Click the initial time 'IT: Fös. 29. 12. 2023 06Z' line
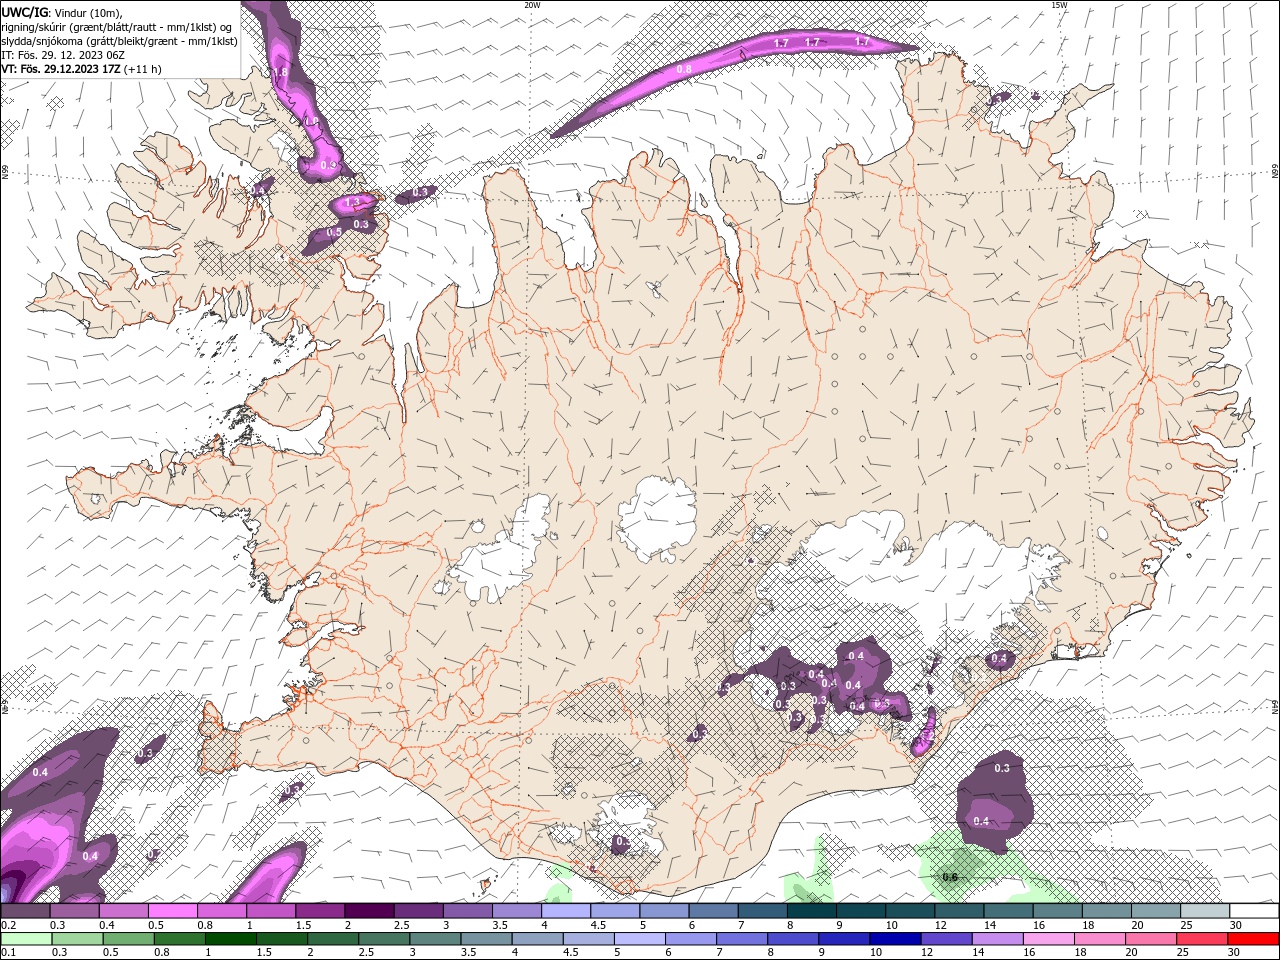The image size is (1280, 960). click(62, 55)
